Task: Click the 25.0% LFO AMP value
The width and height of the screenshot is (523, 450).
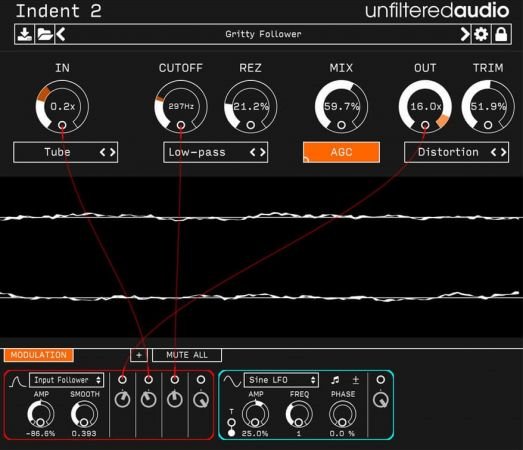Action: click(255, 433)
